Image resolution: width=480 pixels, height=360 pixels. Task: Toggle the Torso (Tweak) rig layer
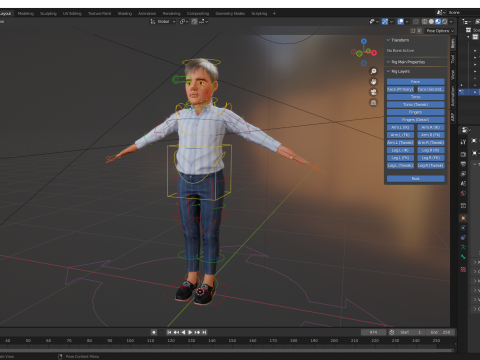point(416,105)
